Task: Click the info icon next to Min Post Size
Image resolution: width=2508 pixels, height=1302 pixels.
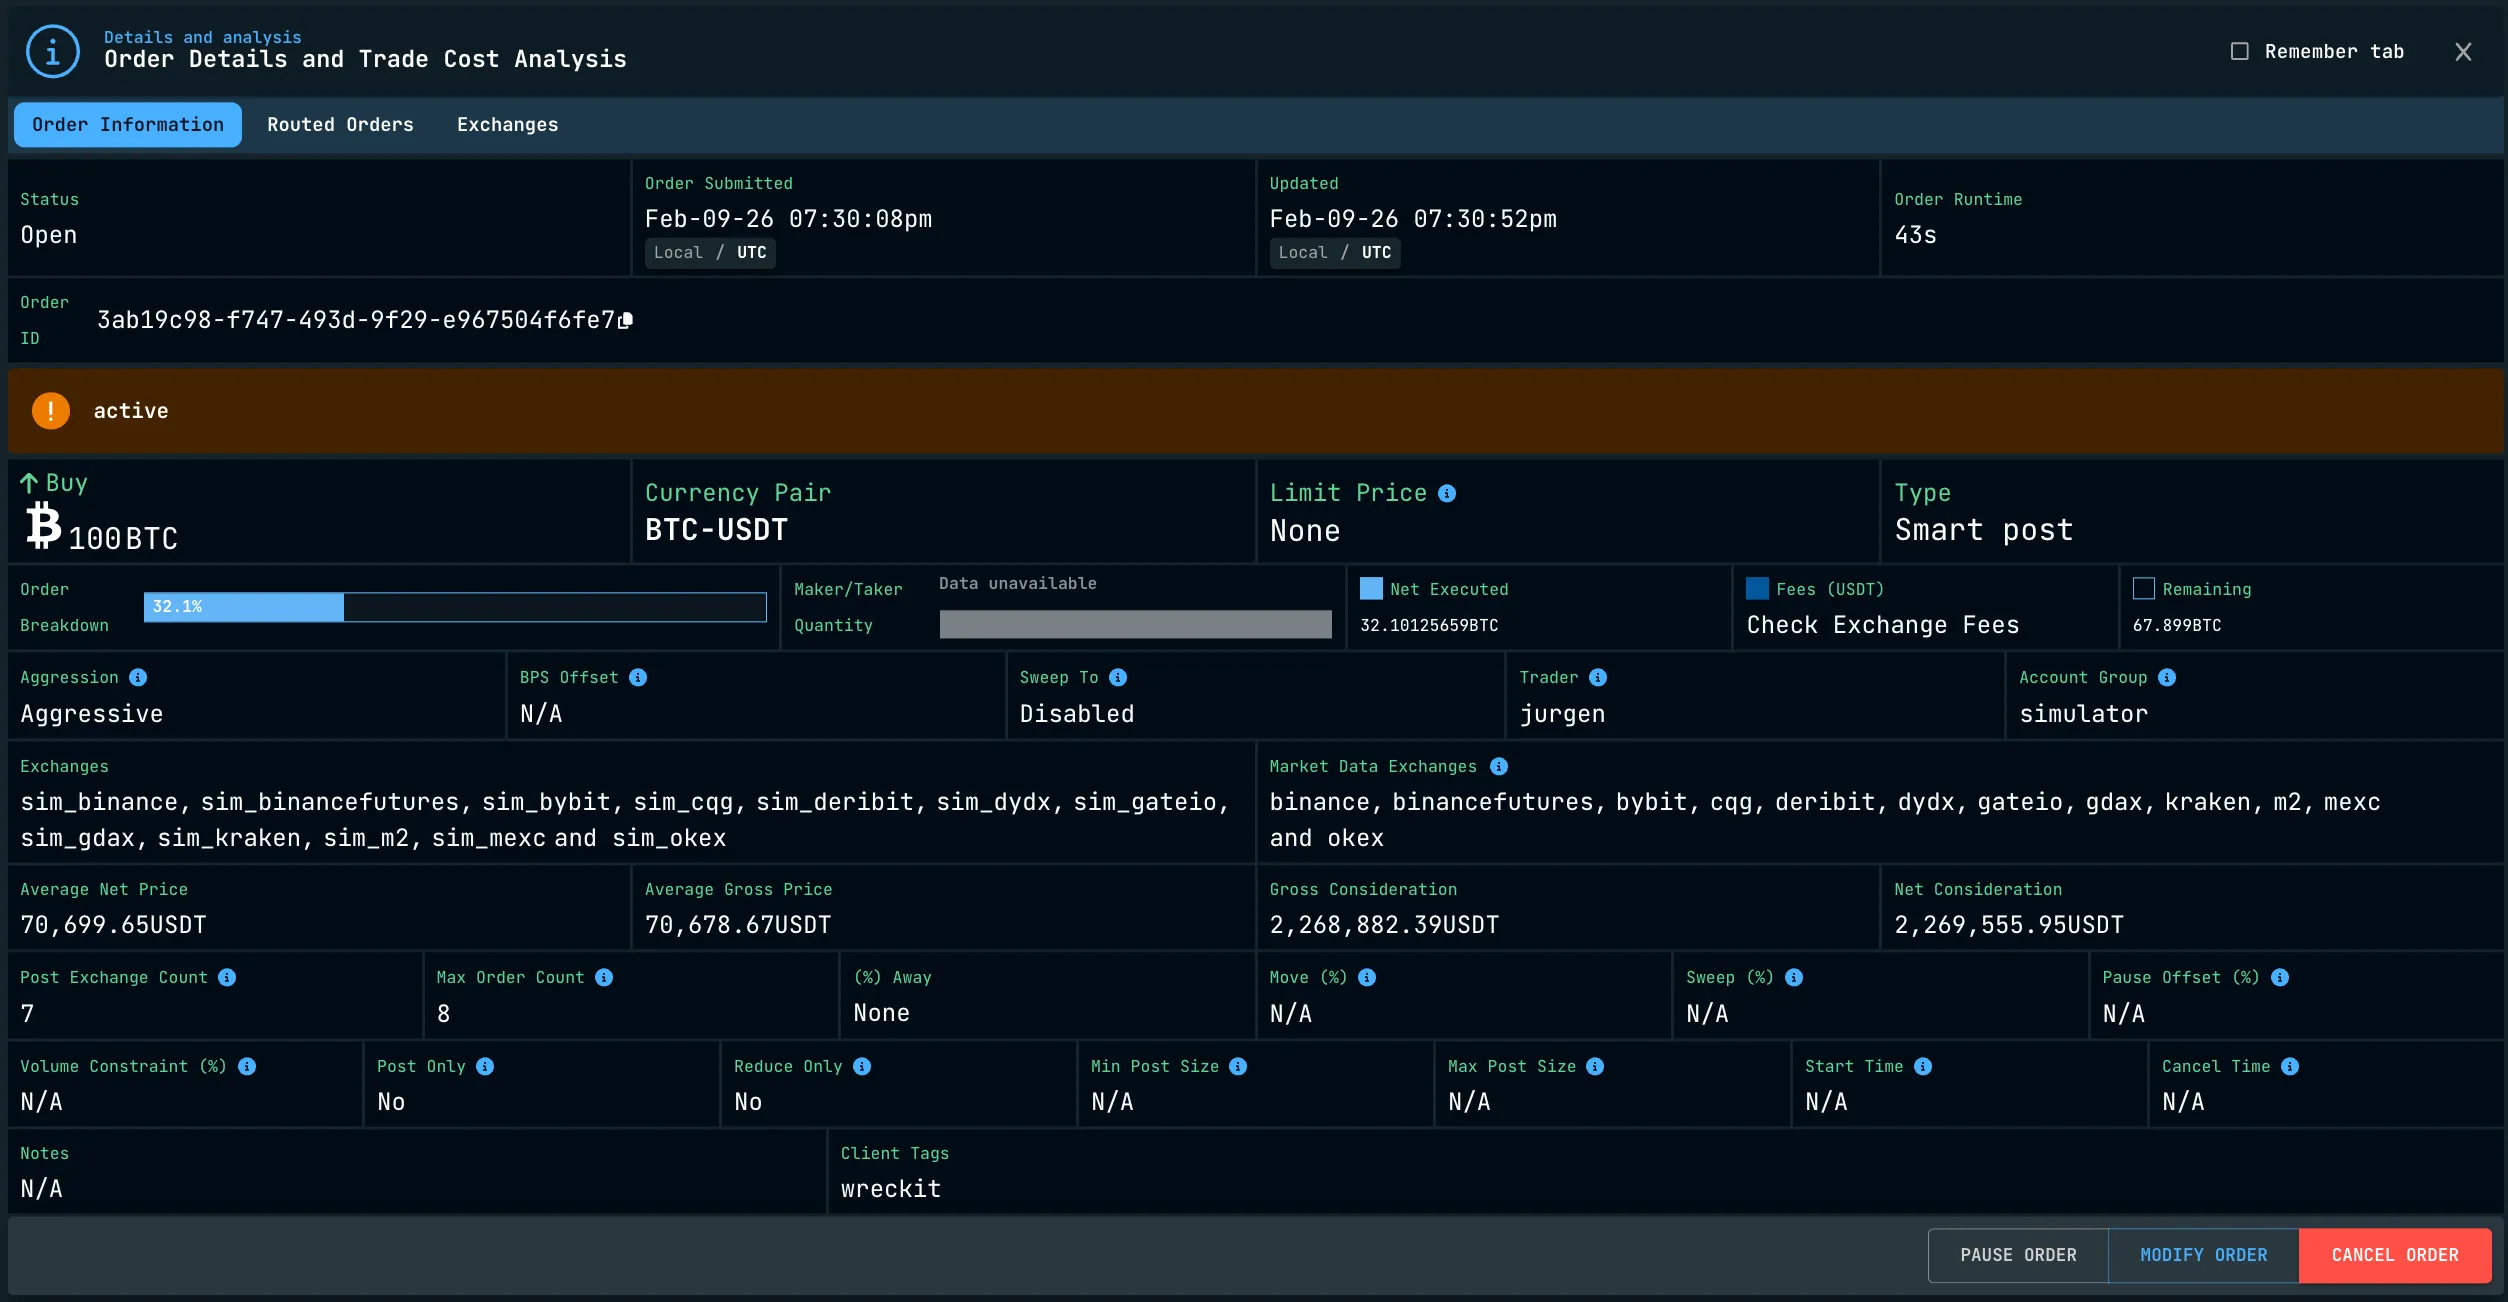Action: (1238, 1066)
